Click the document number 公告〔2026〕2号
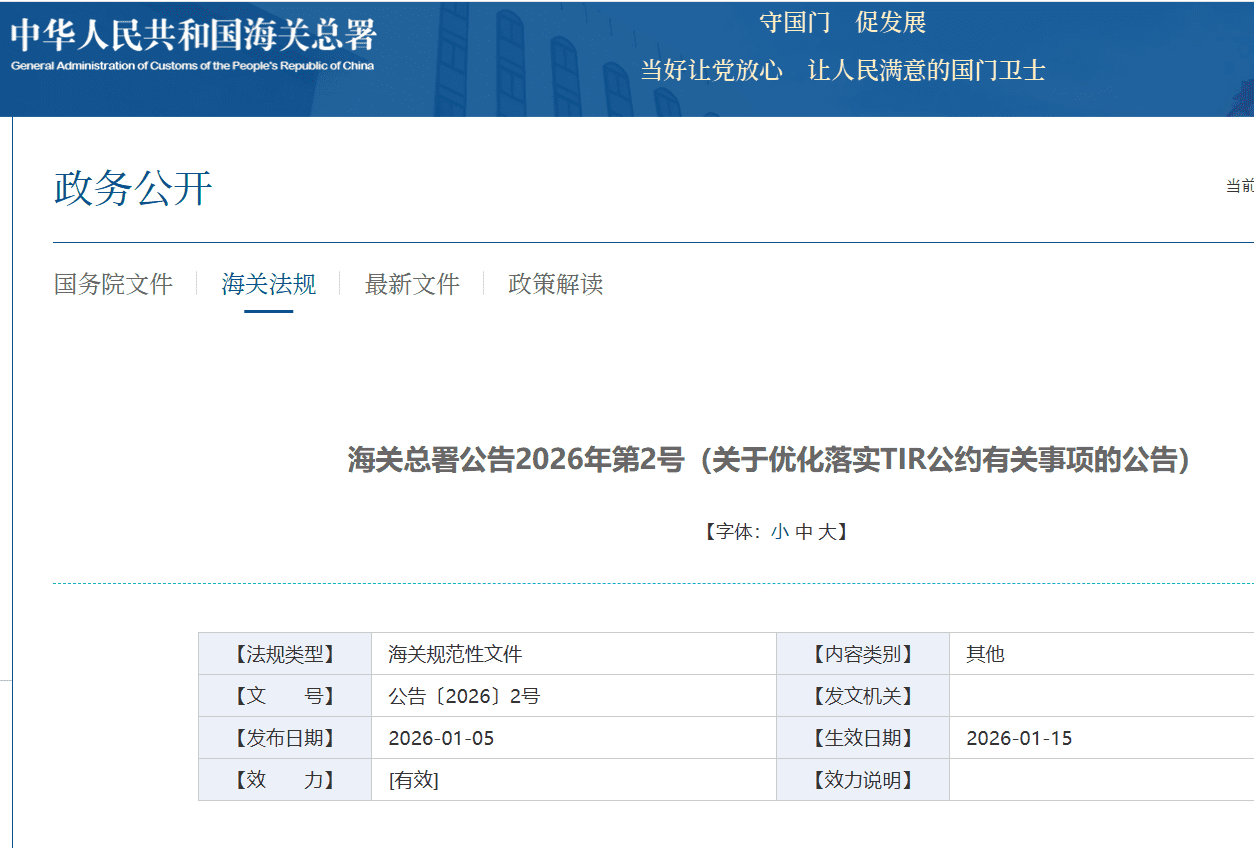Viewport: 1254px width, 848px height. (463, 695)
